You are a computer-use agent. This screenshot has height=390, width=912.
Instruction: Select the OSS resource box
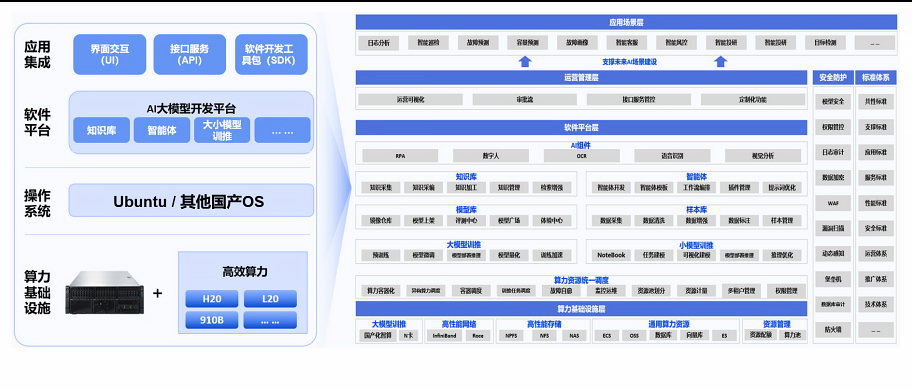tap(633, 335)
